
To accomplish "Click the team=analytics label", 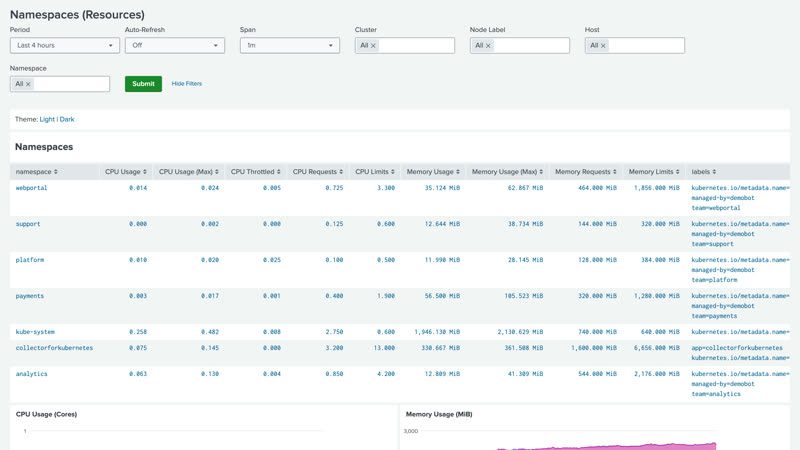I will [716, 394].
